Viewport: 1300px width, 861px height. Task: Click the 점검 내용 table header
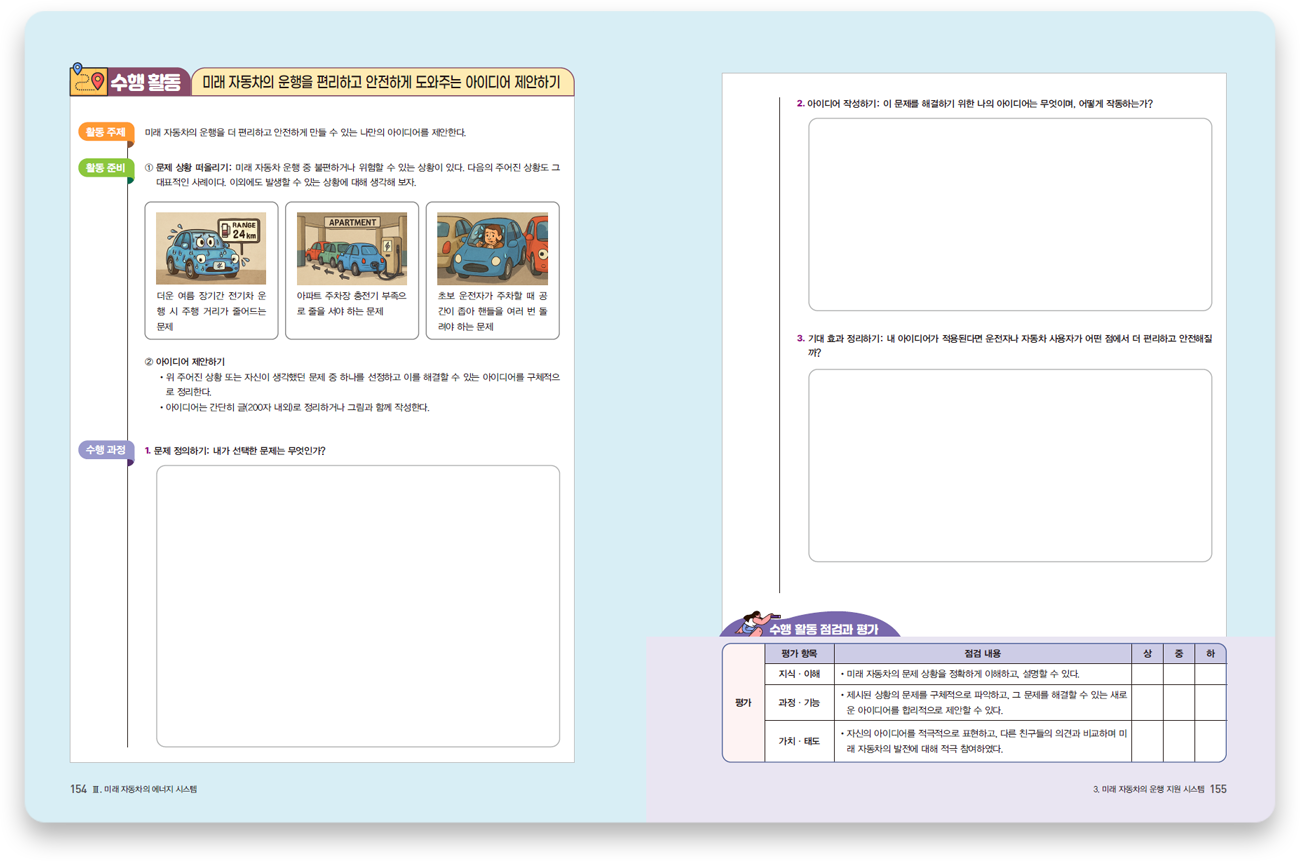tap(982, 654)
